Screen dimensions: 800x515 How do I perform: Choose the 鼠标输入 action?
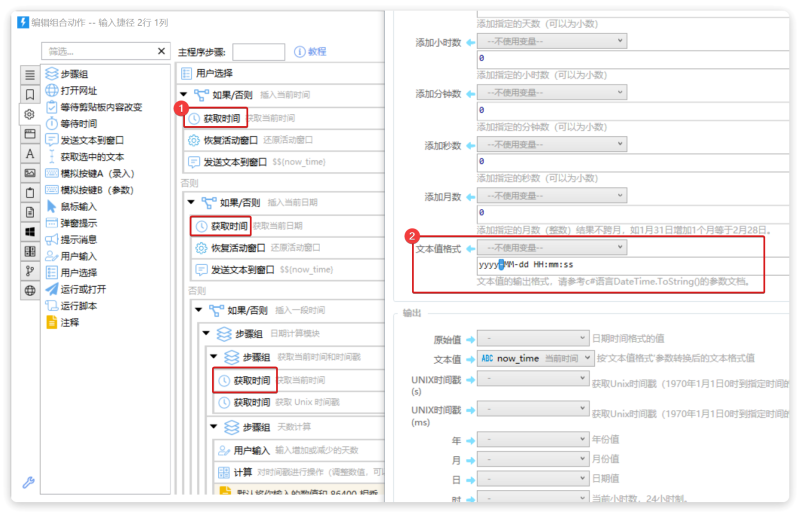[x=71, y=206]
